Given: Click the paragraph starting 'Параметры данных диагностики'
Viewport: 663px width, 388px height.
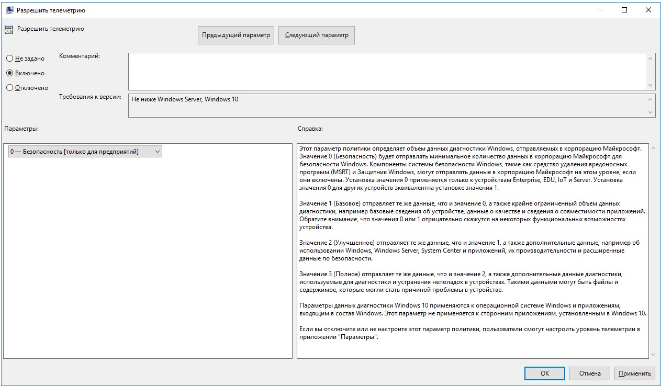Looking at the screenshot, I should (x=472, y=309).
